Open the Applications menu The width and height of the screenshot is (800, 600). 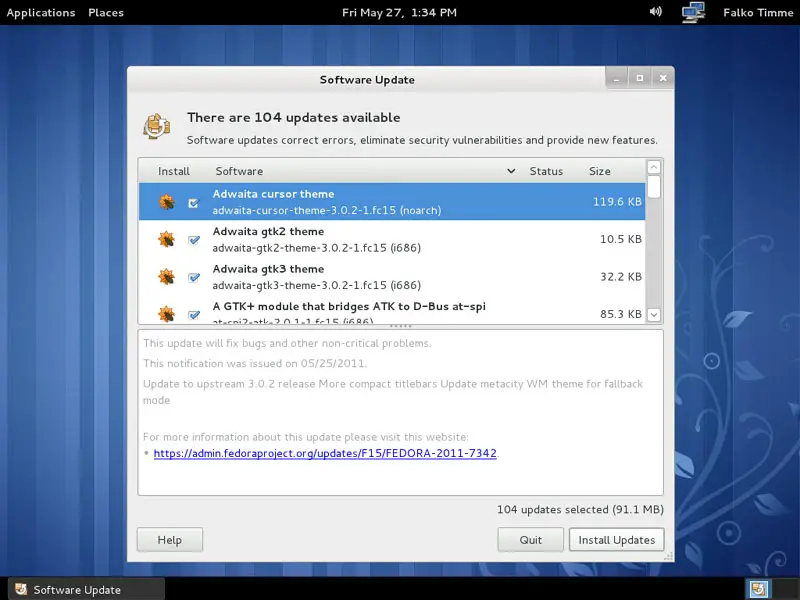[x=41, y=13]
